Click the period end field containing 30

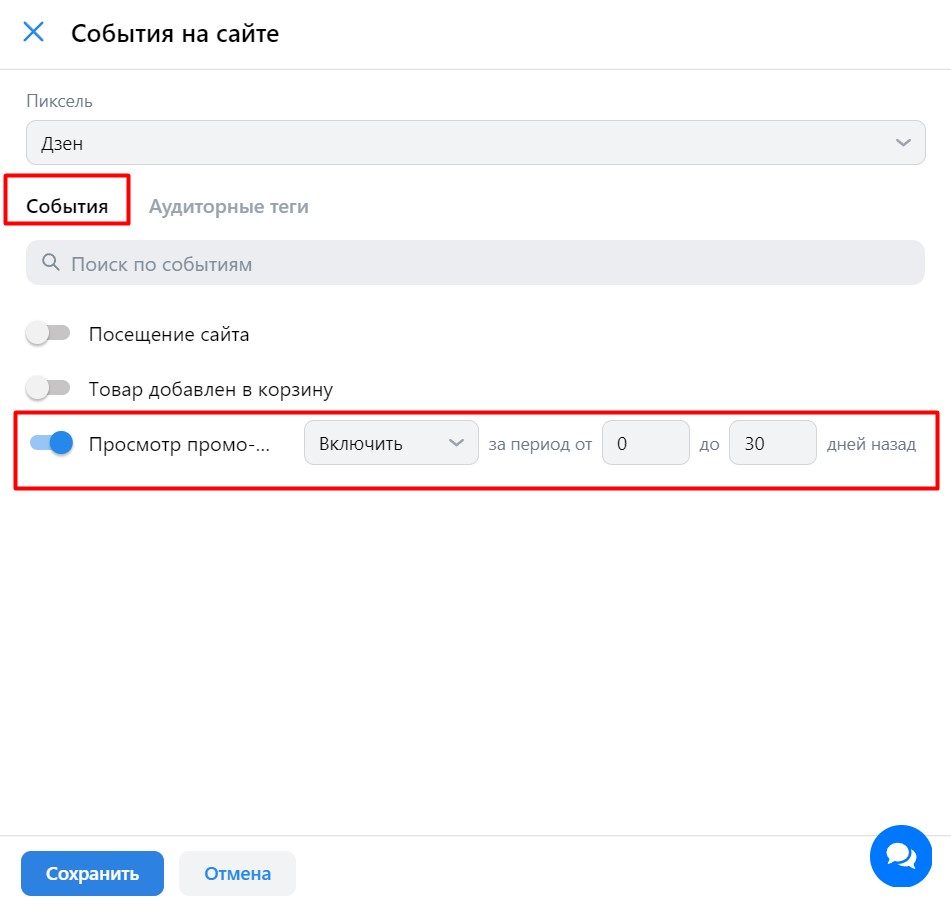[772, 443]
